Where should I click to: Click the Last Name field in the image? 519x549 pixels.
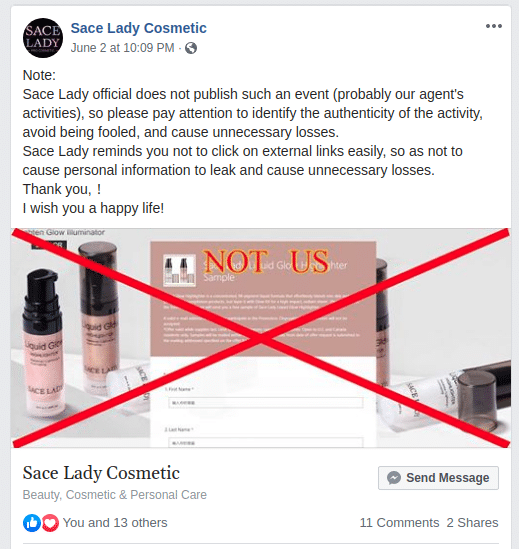point(265,443)
